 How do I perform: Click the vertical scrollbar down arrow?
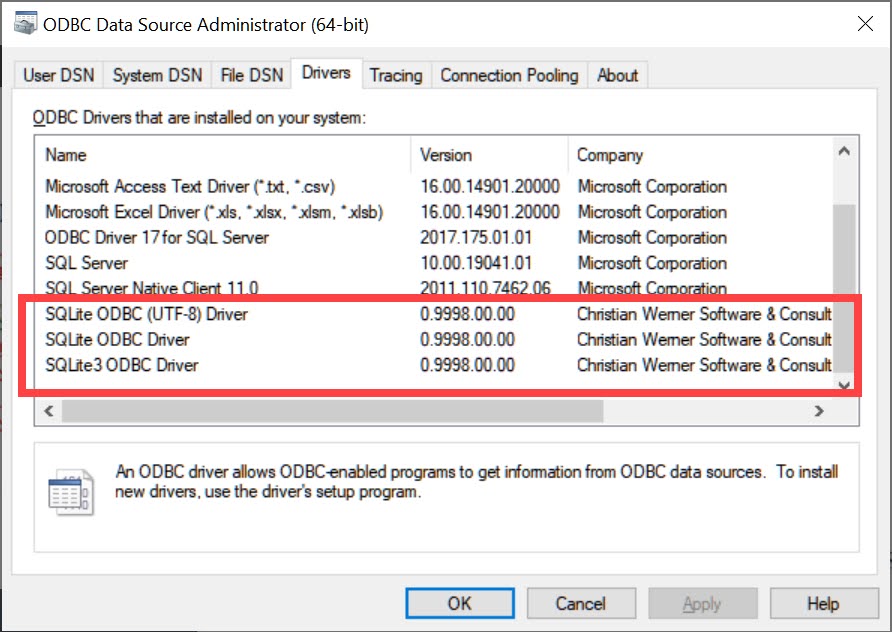click(844, 385)
